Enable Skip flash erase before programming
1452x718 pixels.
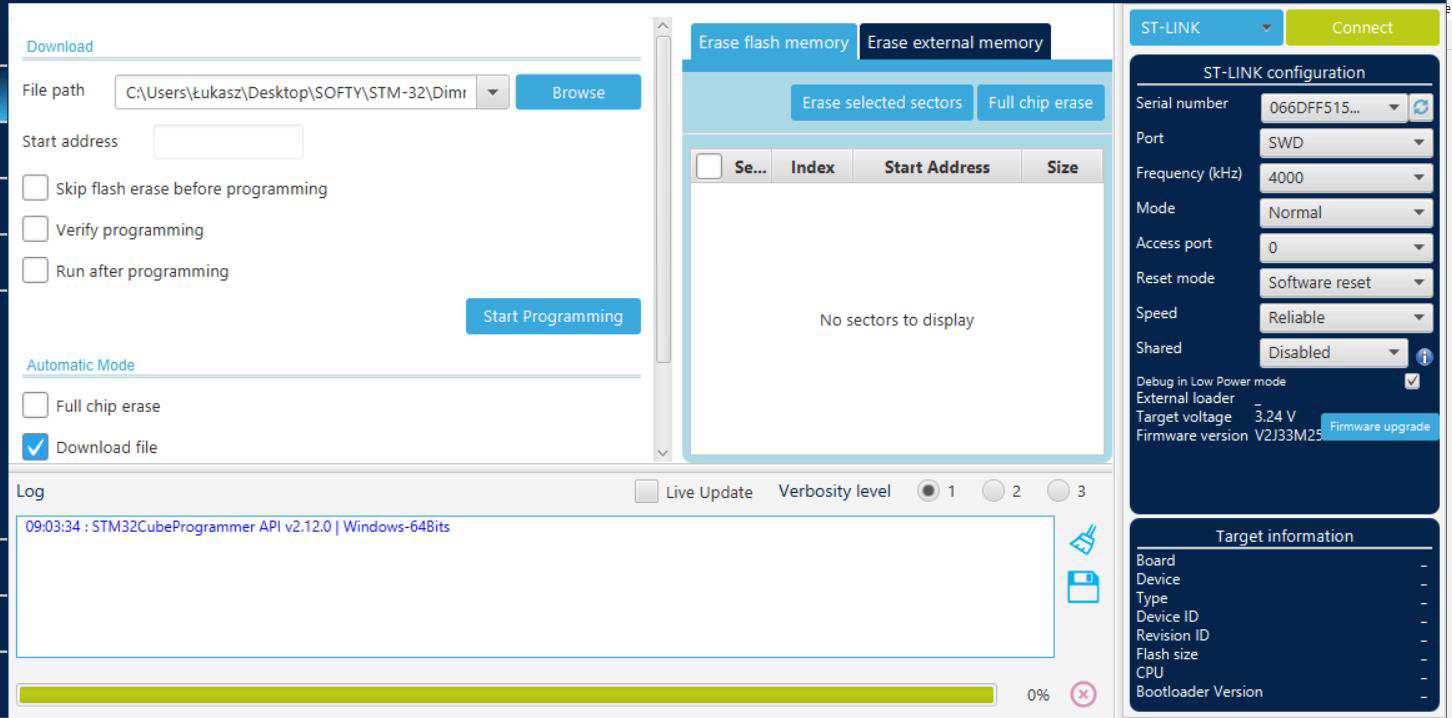coord(35,188)
